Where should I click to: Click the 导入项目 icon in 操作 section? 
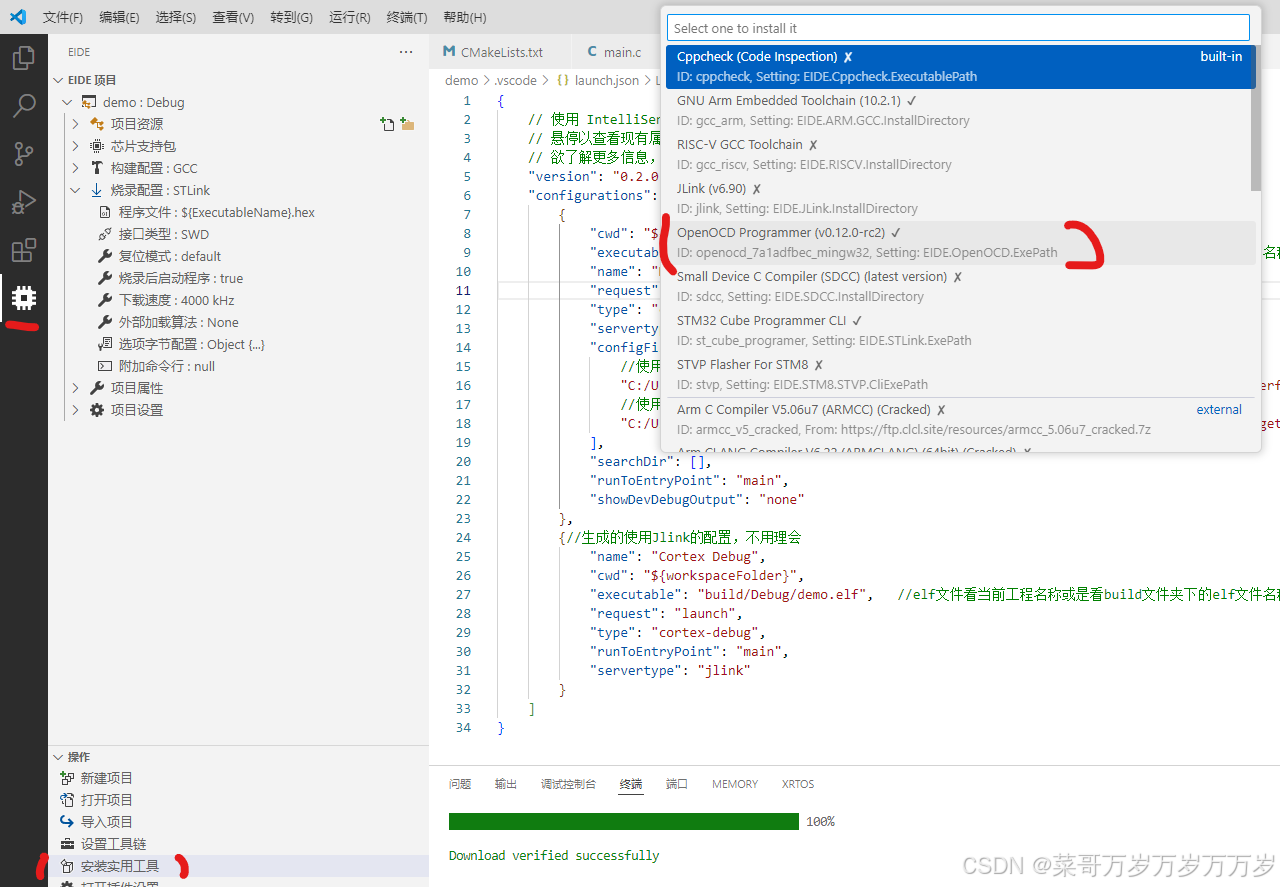(x=67, y=822)
